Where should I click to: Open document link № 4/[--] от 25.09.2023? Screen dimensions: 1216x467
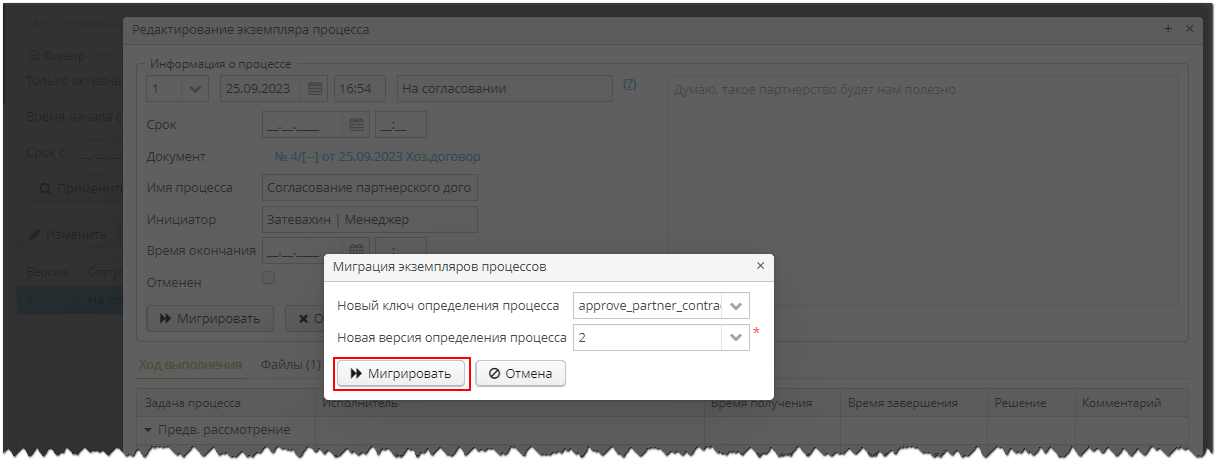(377, 157)
